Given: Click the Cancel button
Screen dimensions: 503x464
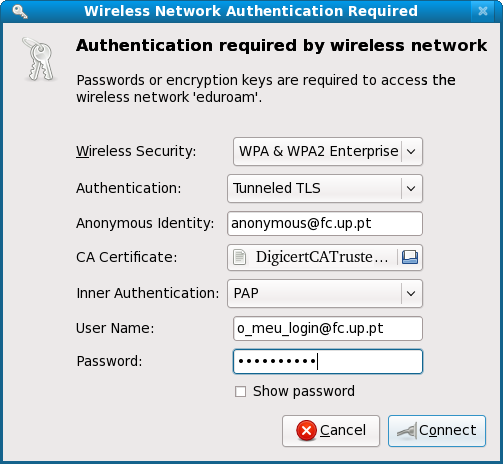Looking at the screenshot, I should pyautogui.click(x=331, y=431).
